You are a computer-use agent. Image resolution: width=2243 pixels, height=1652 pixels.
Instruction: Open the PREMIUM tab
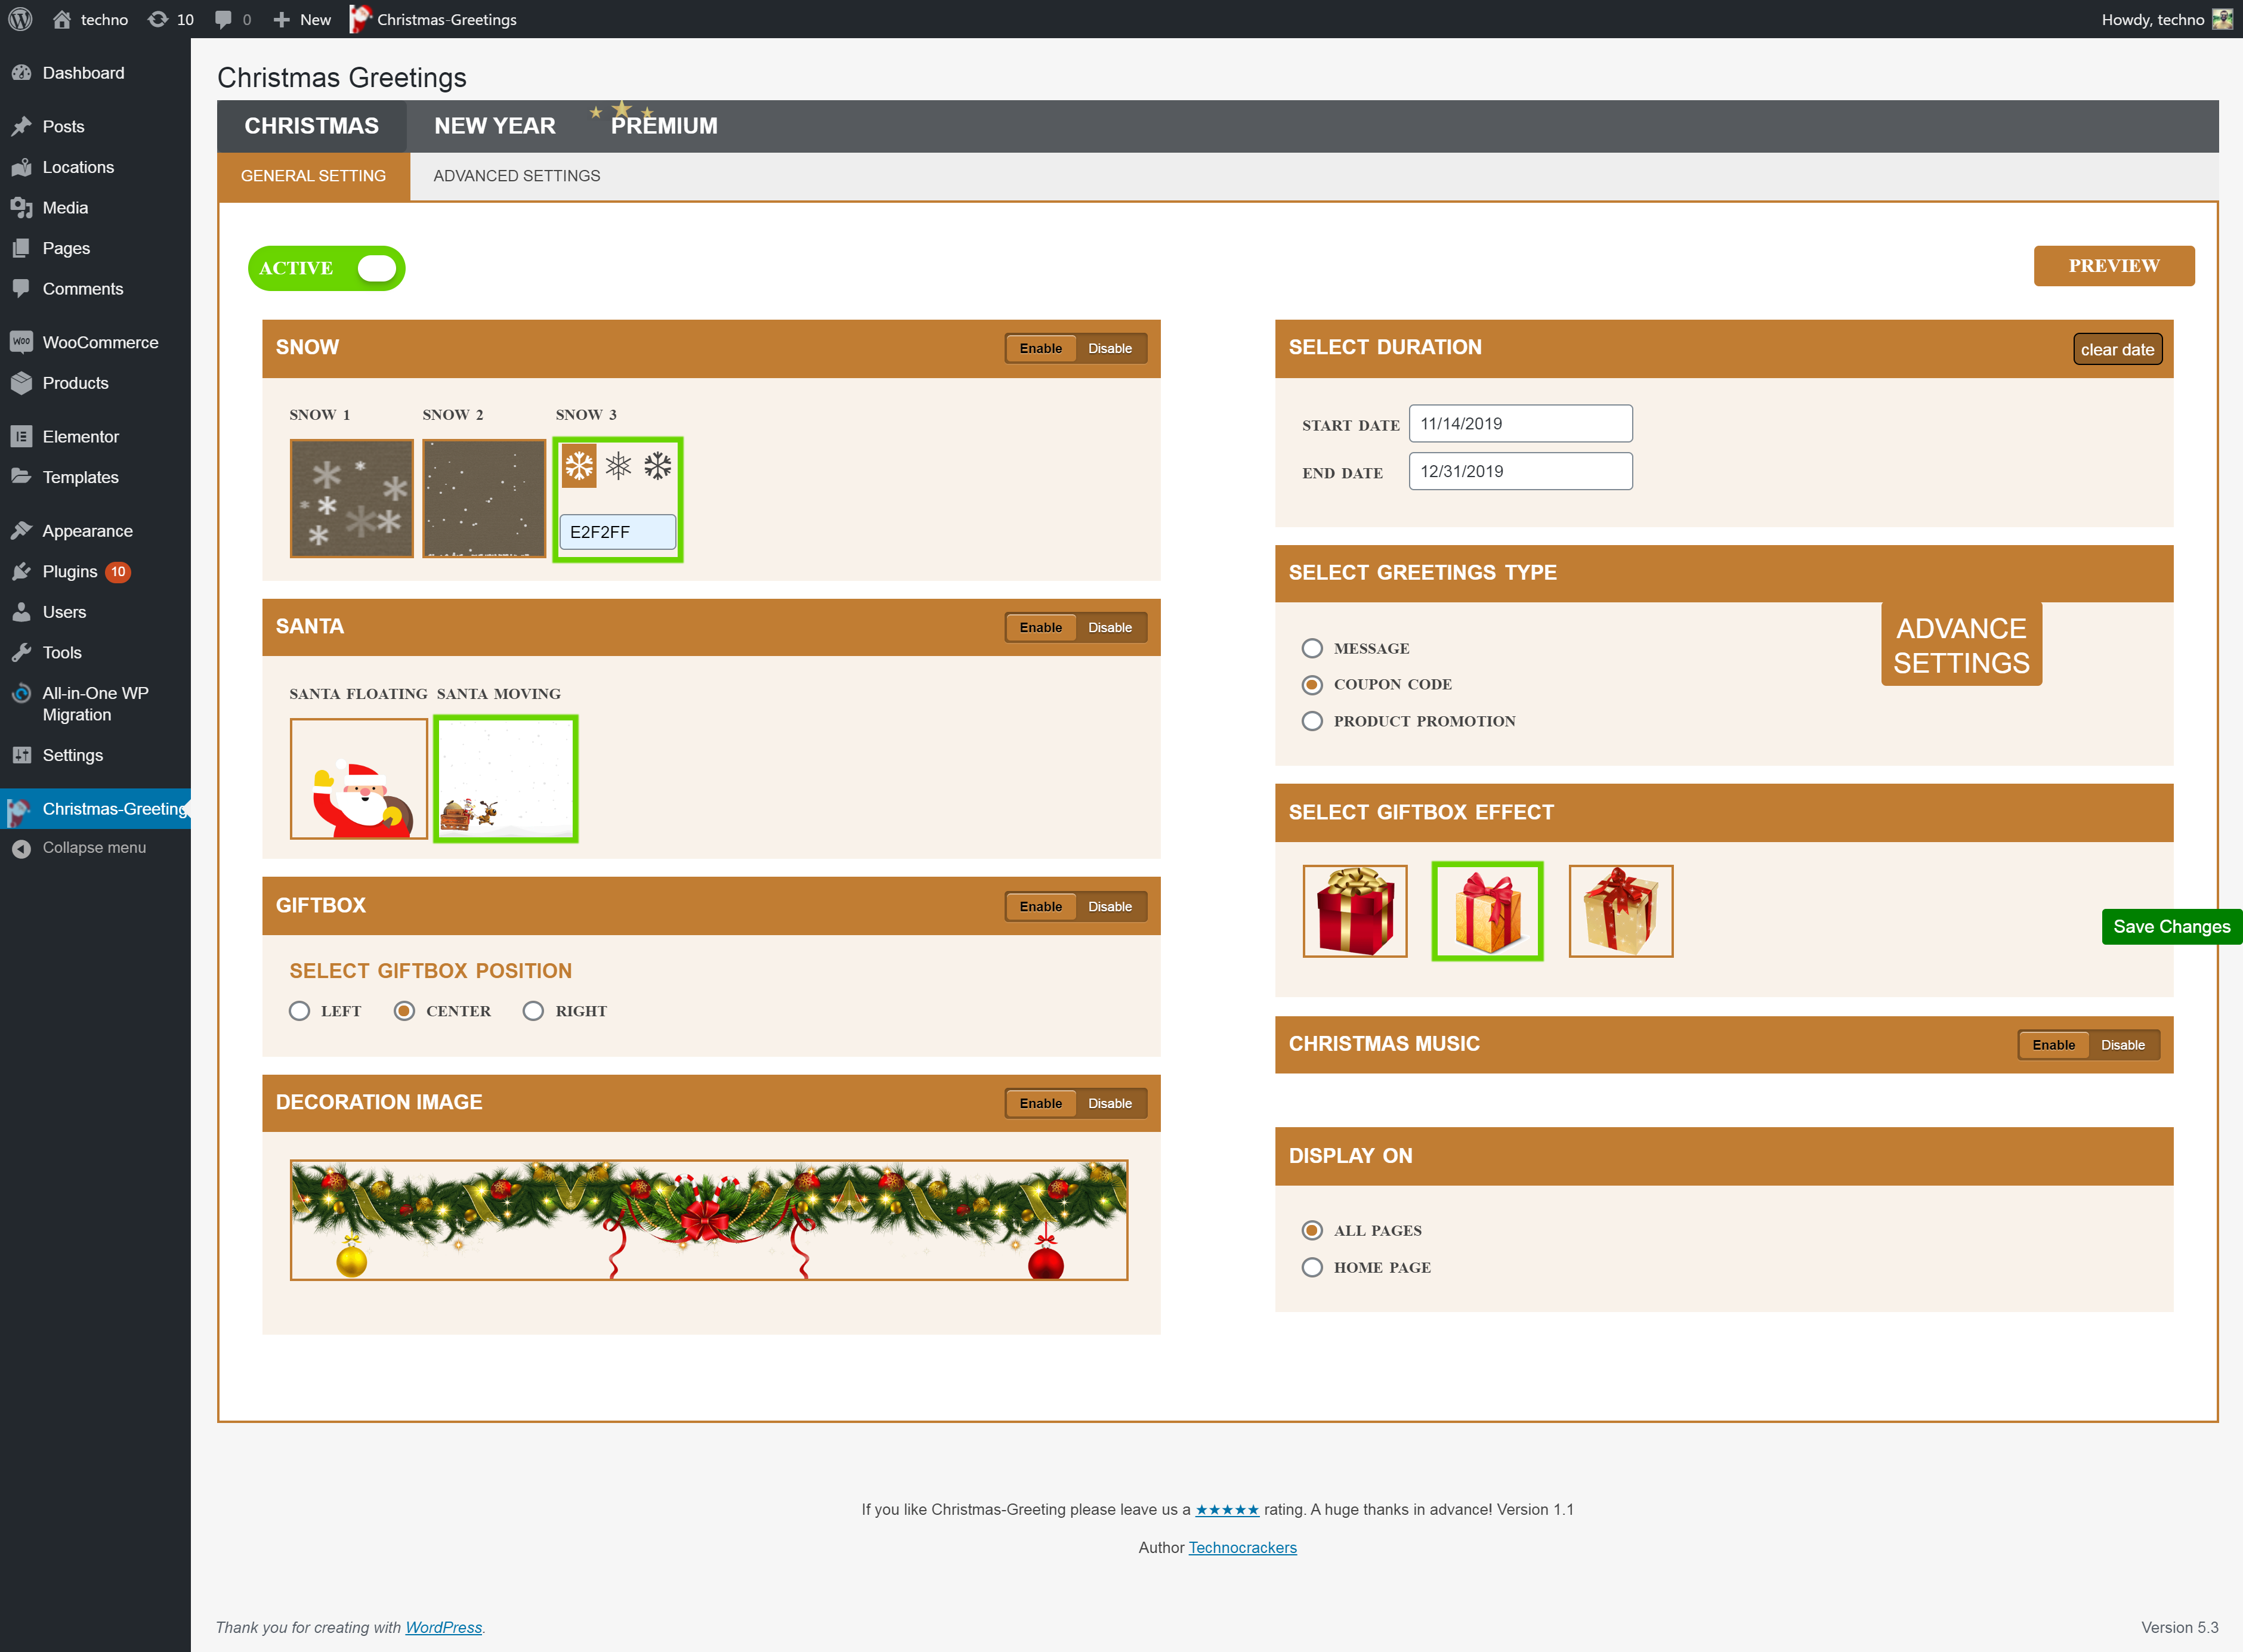[x=664, y=126]
